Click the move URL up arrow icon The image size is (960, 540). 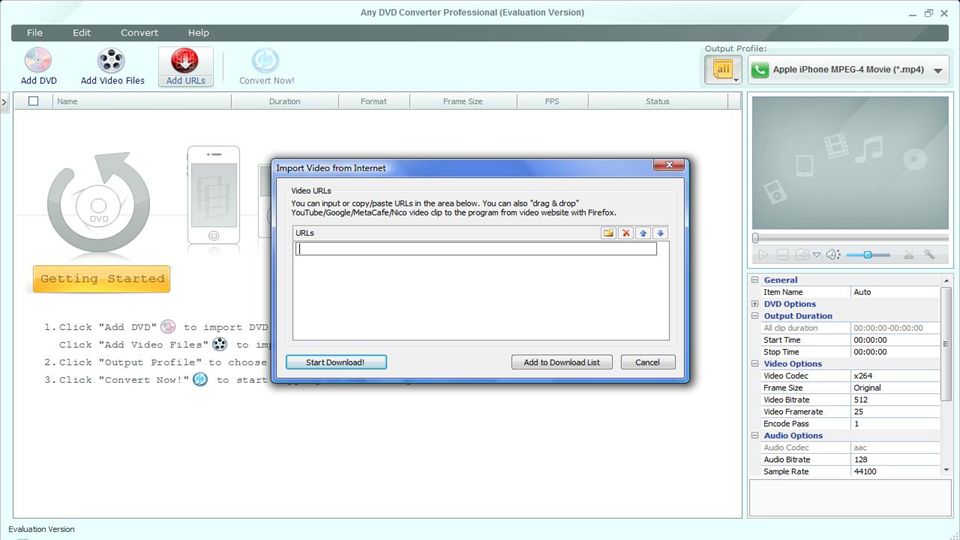point(643,233)
